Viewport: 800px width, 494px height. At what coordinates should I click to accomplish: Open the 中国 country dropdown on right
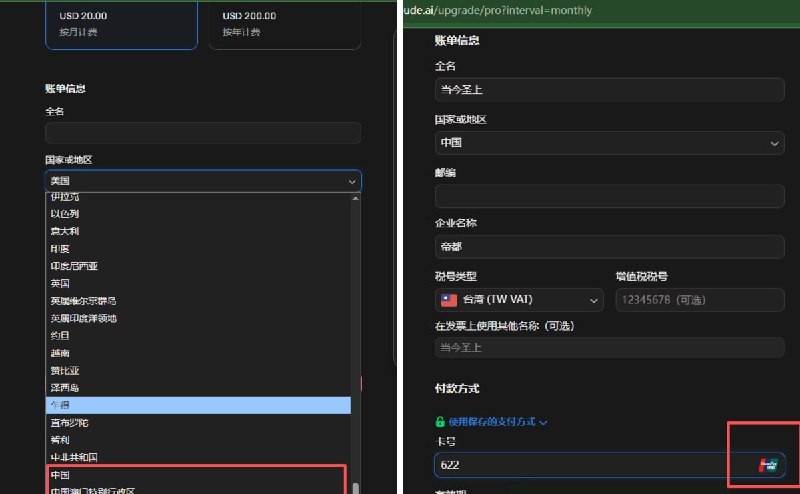point(609,143)
